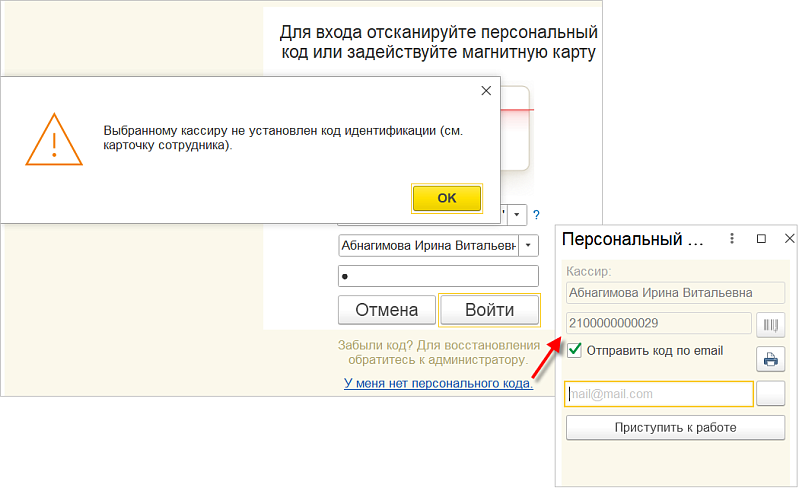Click the email address input field
Image resolution: width=799 pixels, height=488 pixels.
(658, 394)
